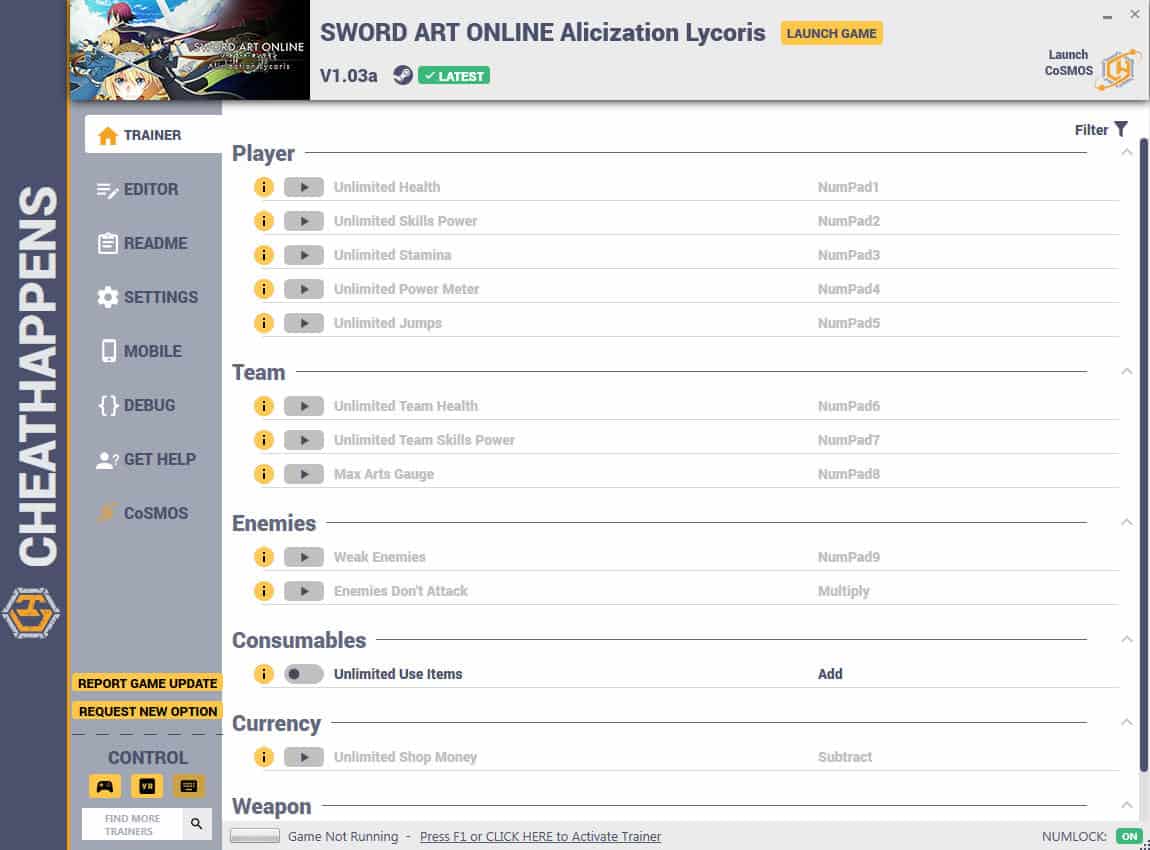Activate Unlimited Stamina play toggle
Screen dimensions: 1150x850
pyautogui.click(x=304, y=255)
